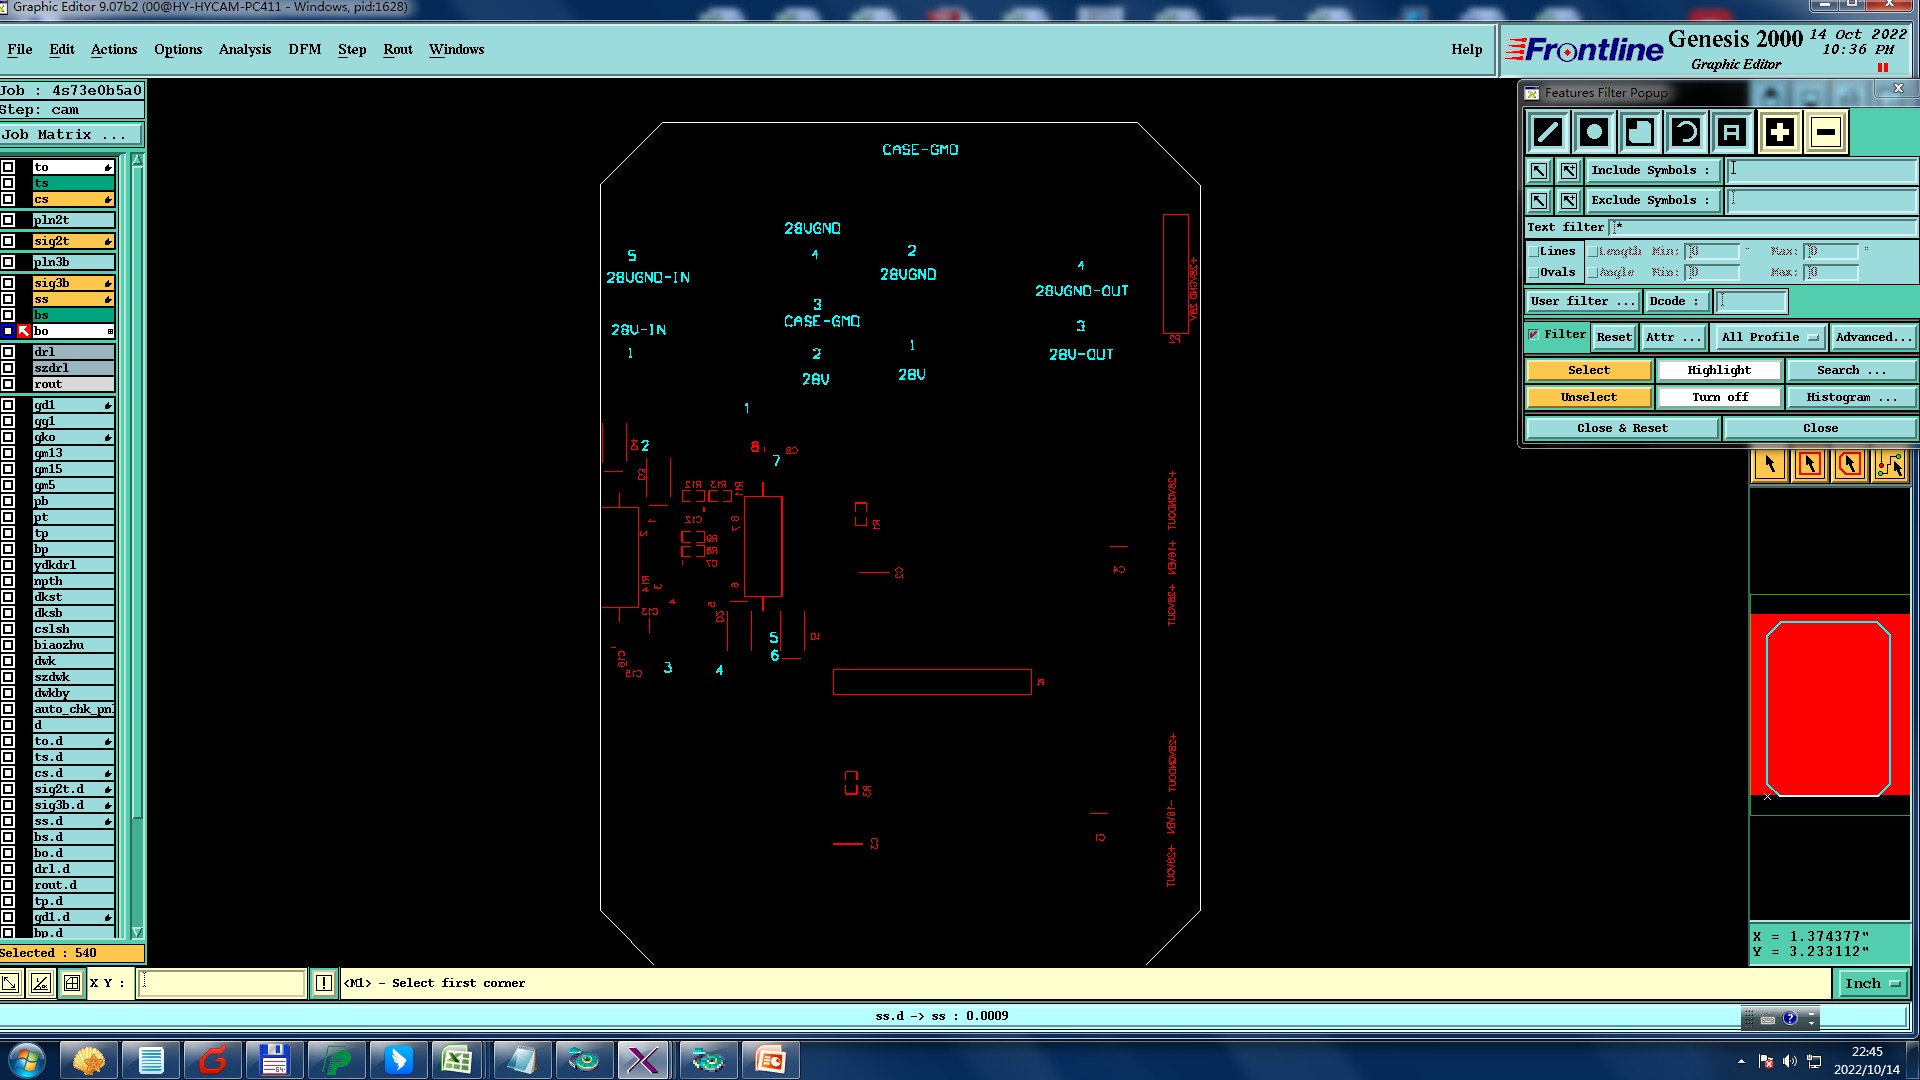Choose the polygon selection arrow tool
Image resolution: width=1920 pixels, height=1080 pixels.
coord(1849,464)
